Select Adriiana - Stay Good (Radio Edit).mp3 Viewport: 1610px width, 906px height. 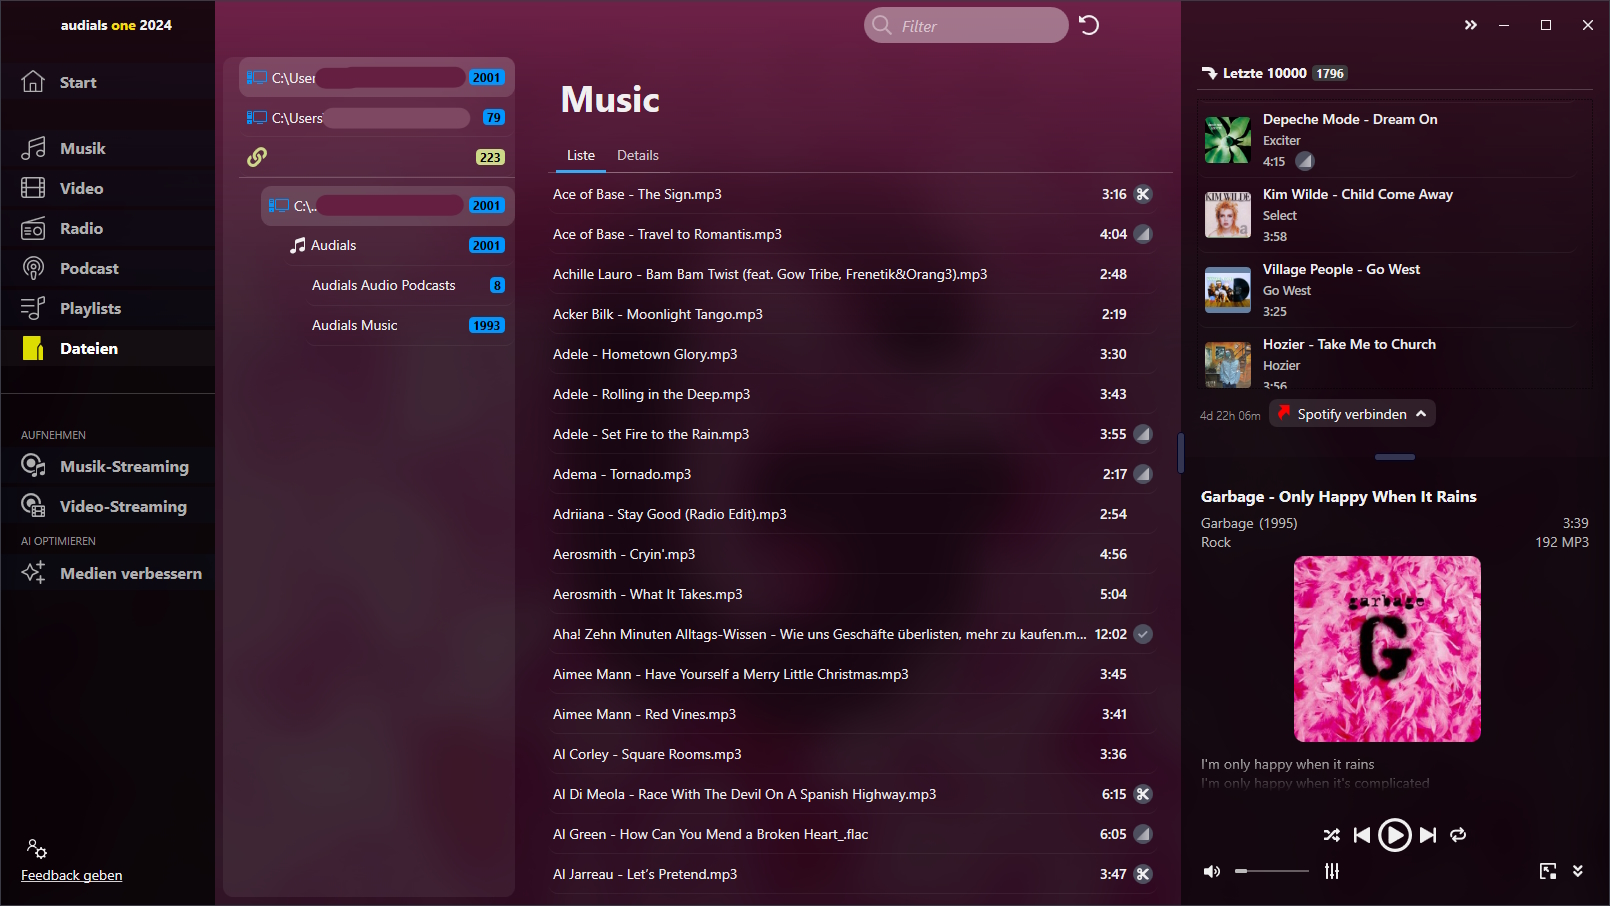click(852, 514)
